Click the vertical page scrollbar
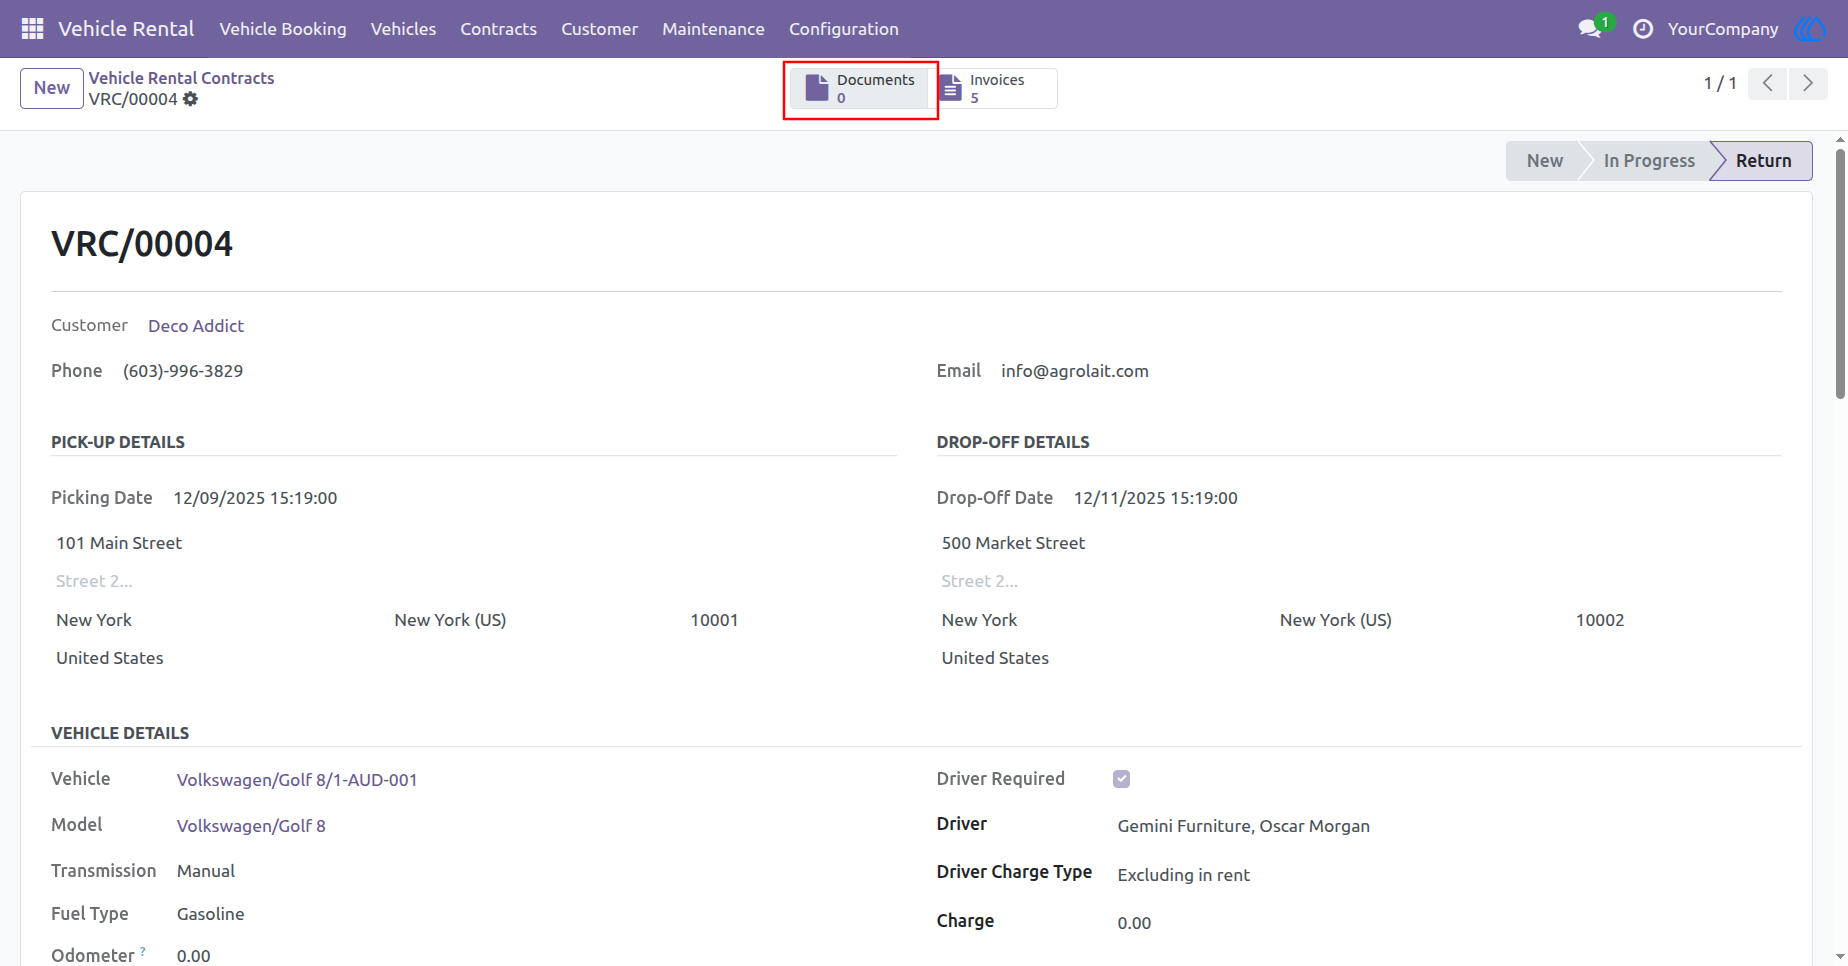This screenshot has height=966, width=1848. click(x=1840, y=275)
